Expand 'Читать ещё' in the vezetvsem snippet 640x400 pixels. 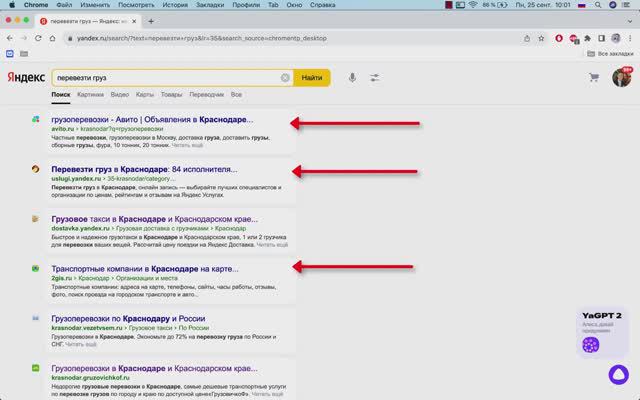pos(80,344)
